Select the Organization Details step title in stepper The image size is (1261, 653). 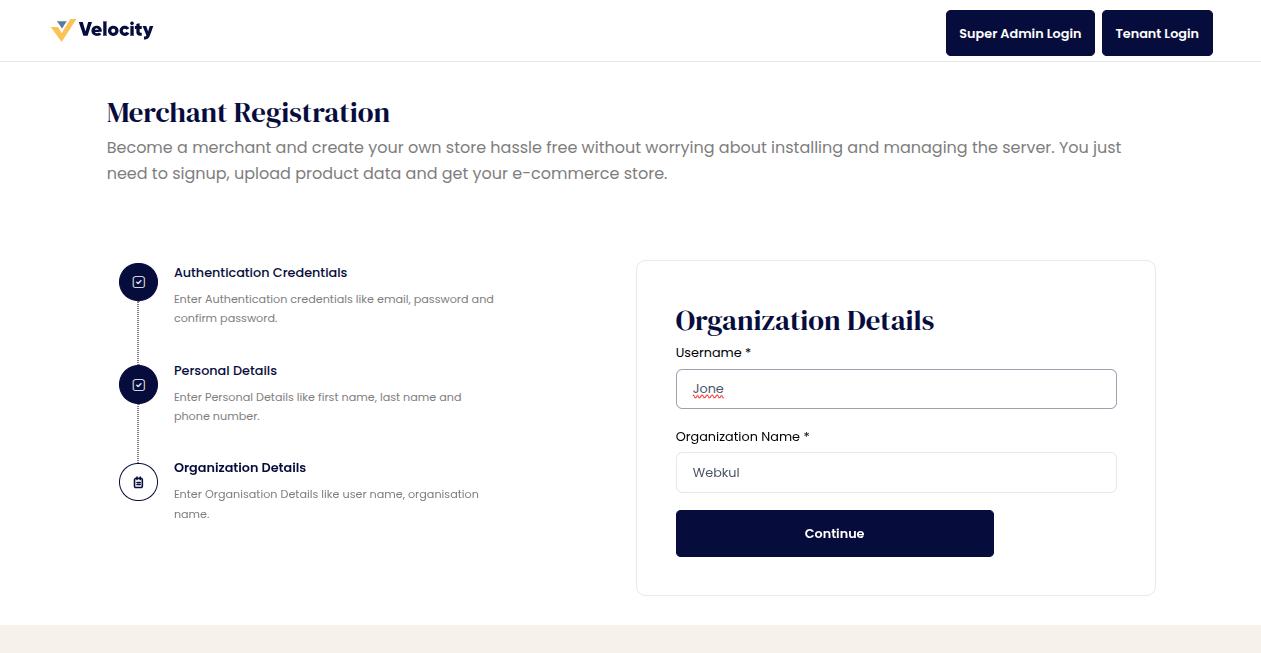(x=240, y=467)
